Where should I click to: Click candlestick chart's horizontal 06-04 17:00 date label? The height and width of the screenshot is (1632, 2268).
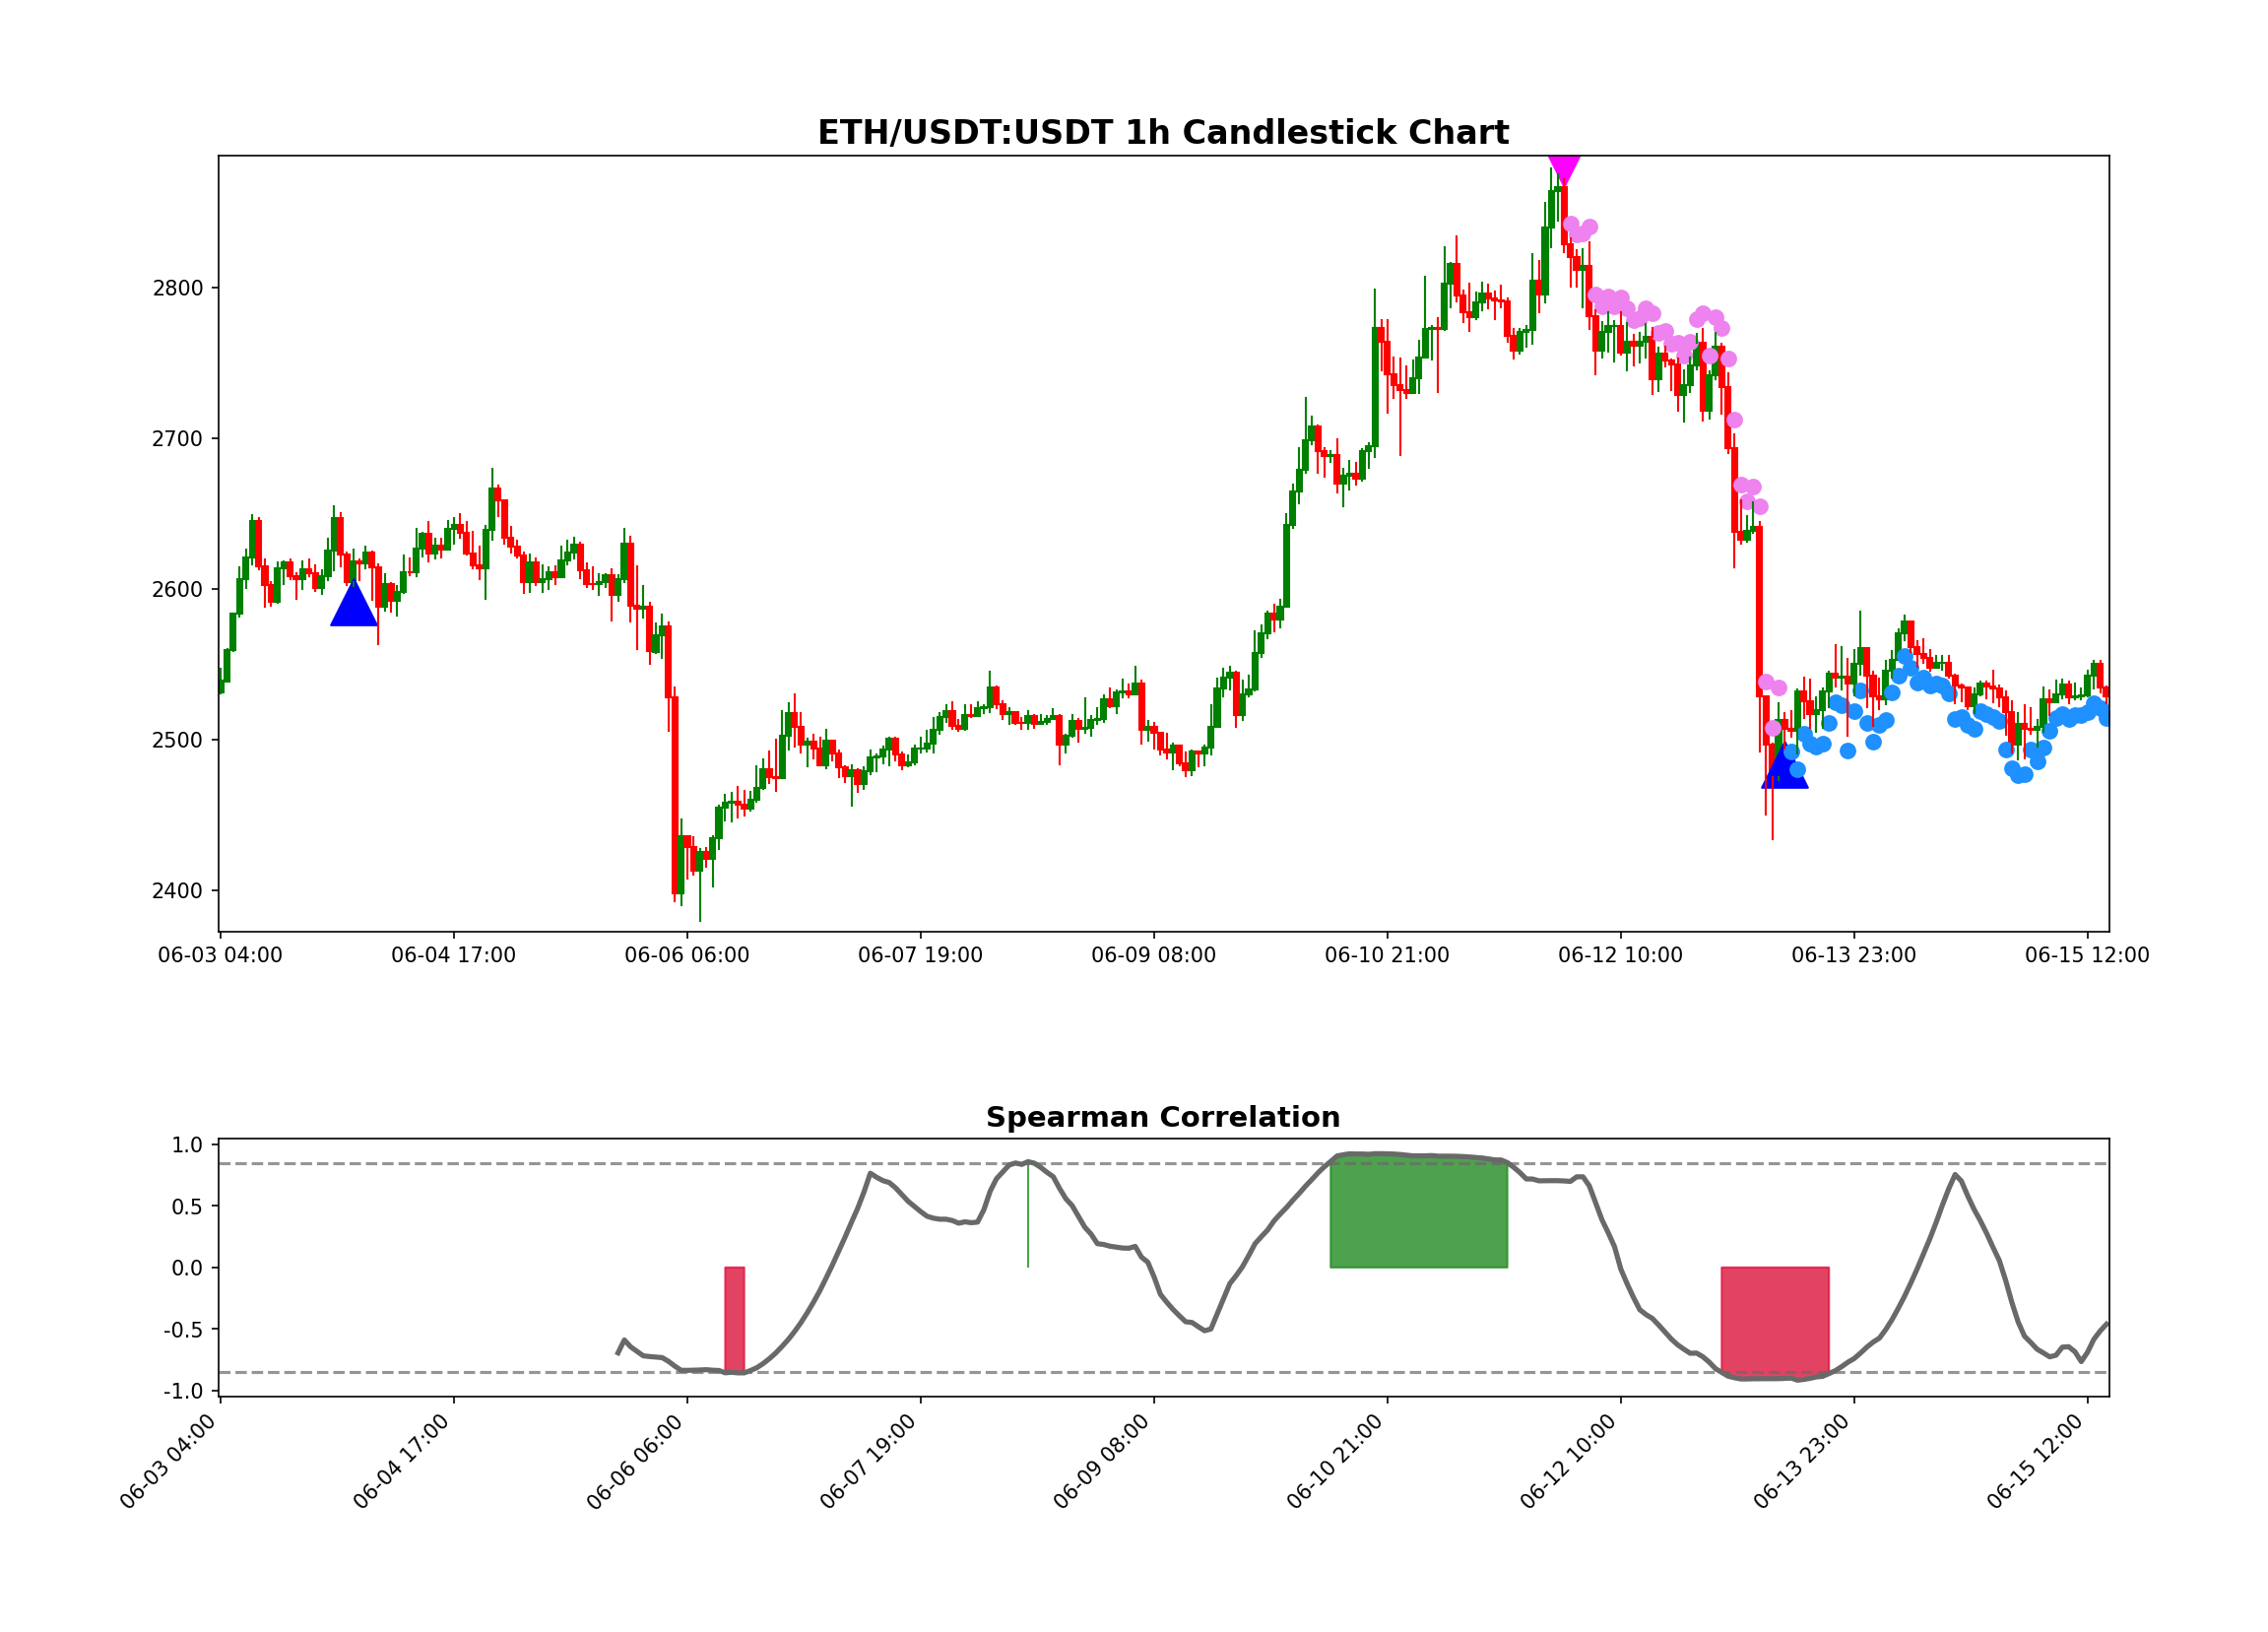click(454, 956)
